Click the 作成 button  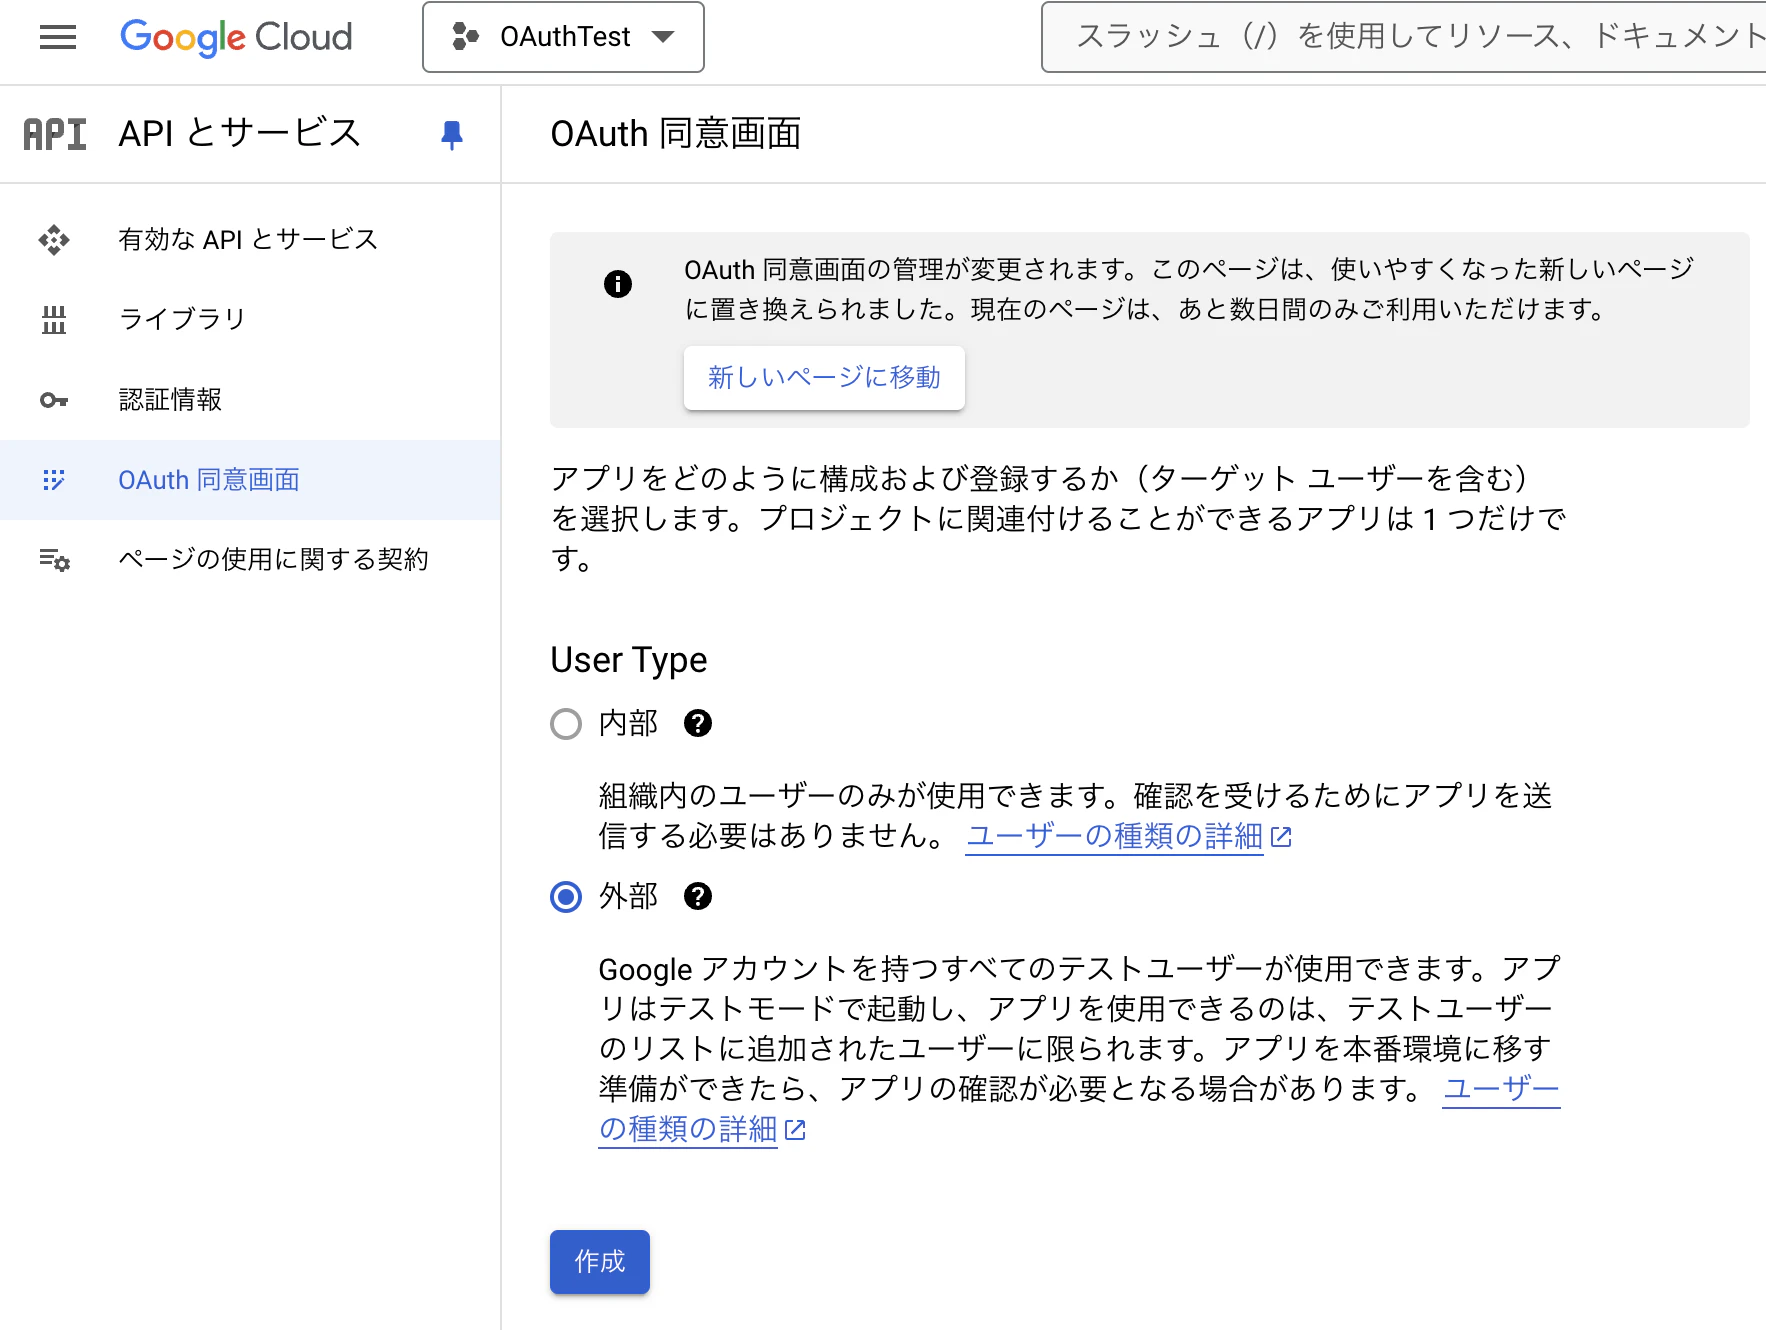pyautogui.click(x=600, y=1262)
